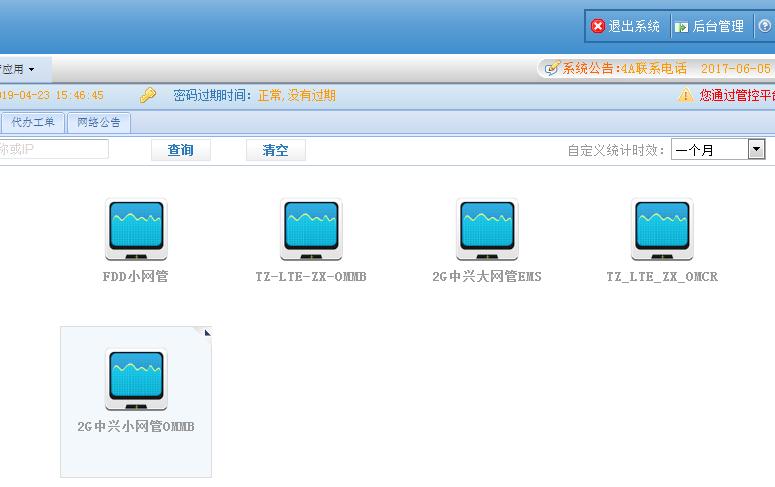Click the TZ_LTE_ZX_OMCR label text
Image resolution: width=775 pixels, height=487 pixels.
tap(662, 276)
